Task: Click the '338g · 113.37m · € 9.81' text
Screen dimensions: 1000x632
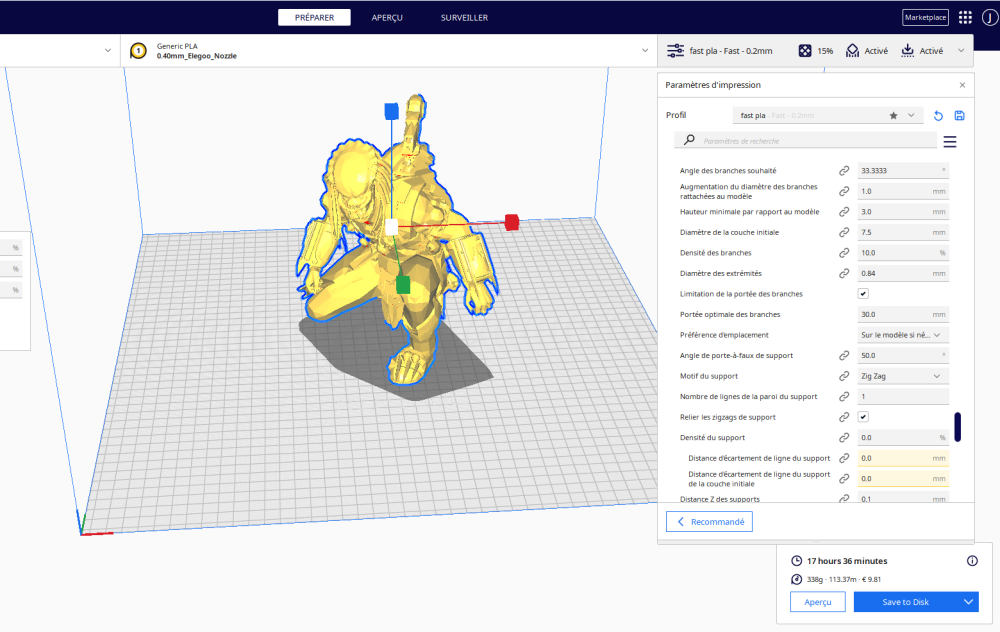Action: click(x=844, y=580)
